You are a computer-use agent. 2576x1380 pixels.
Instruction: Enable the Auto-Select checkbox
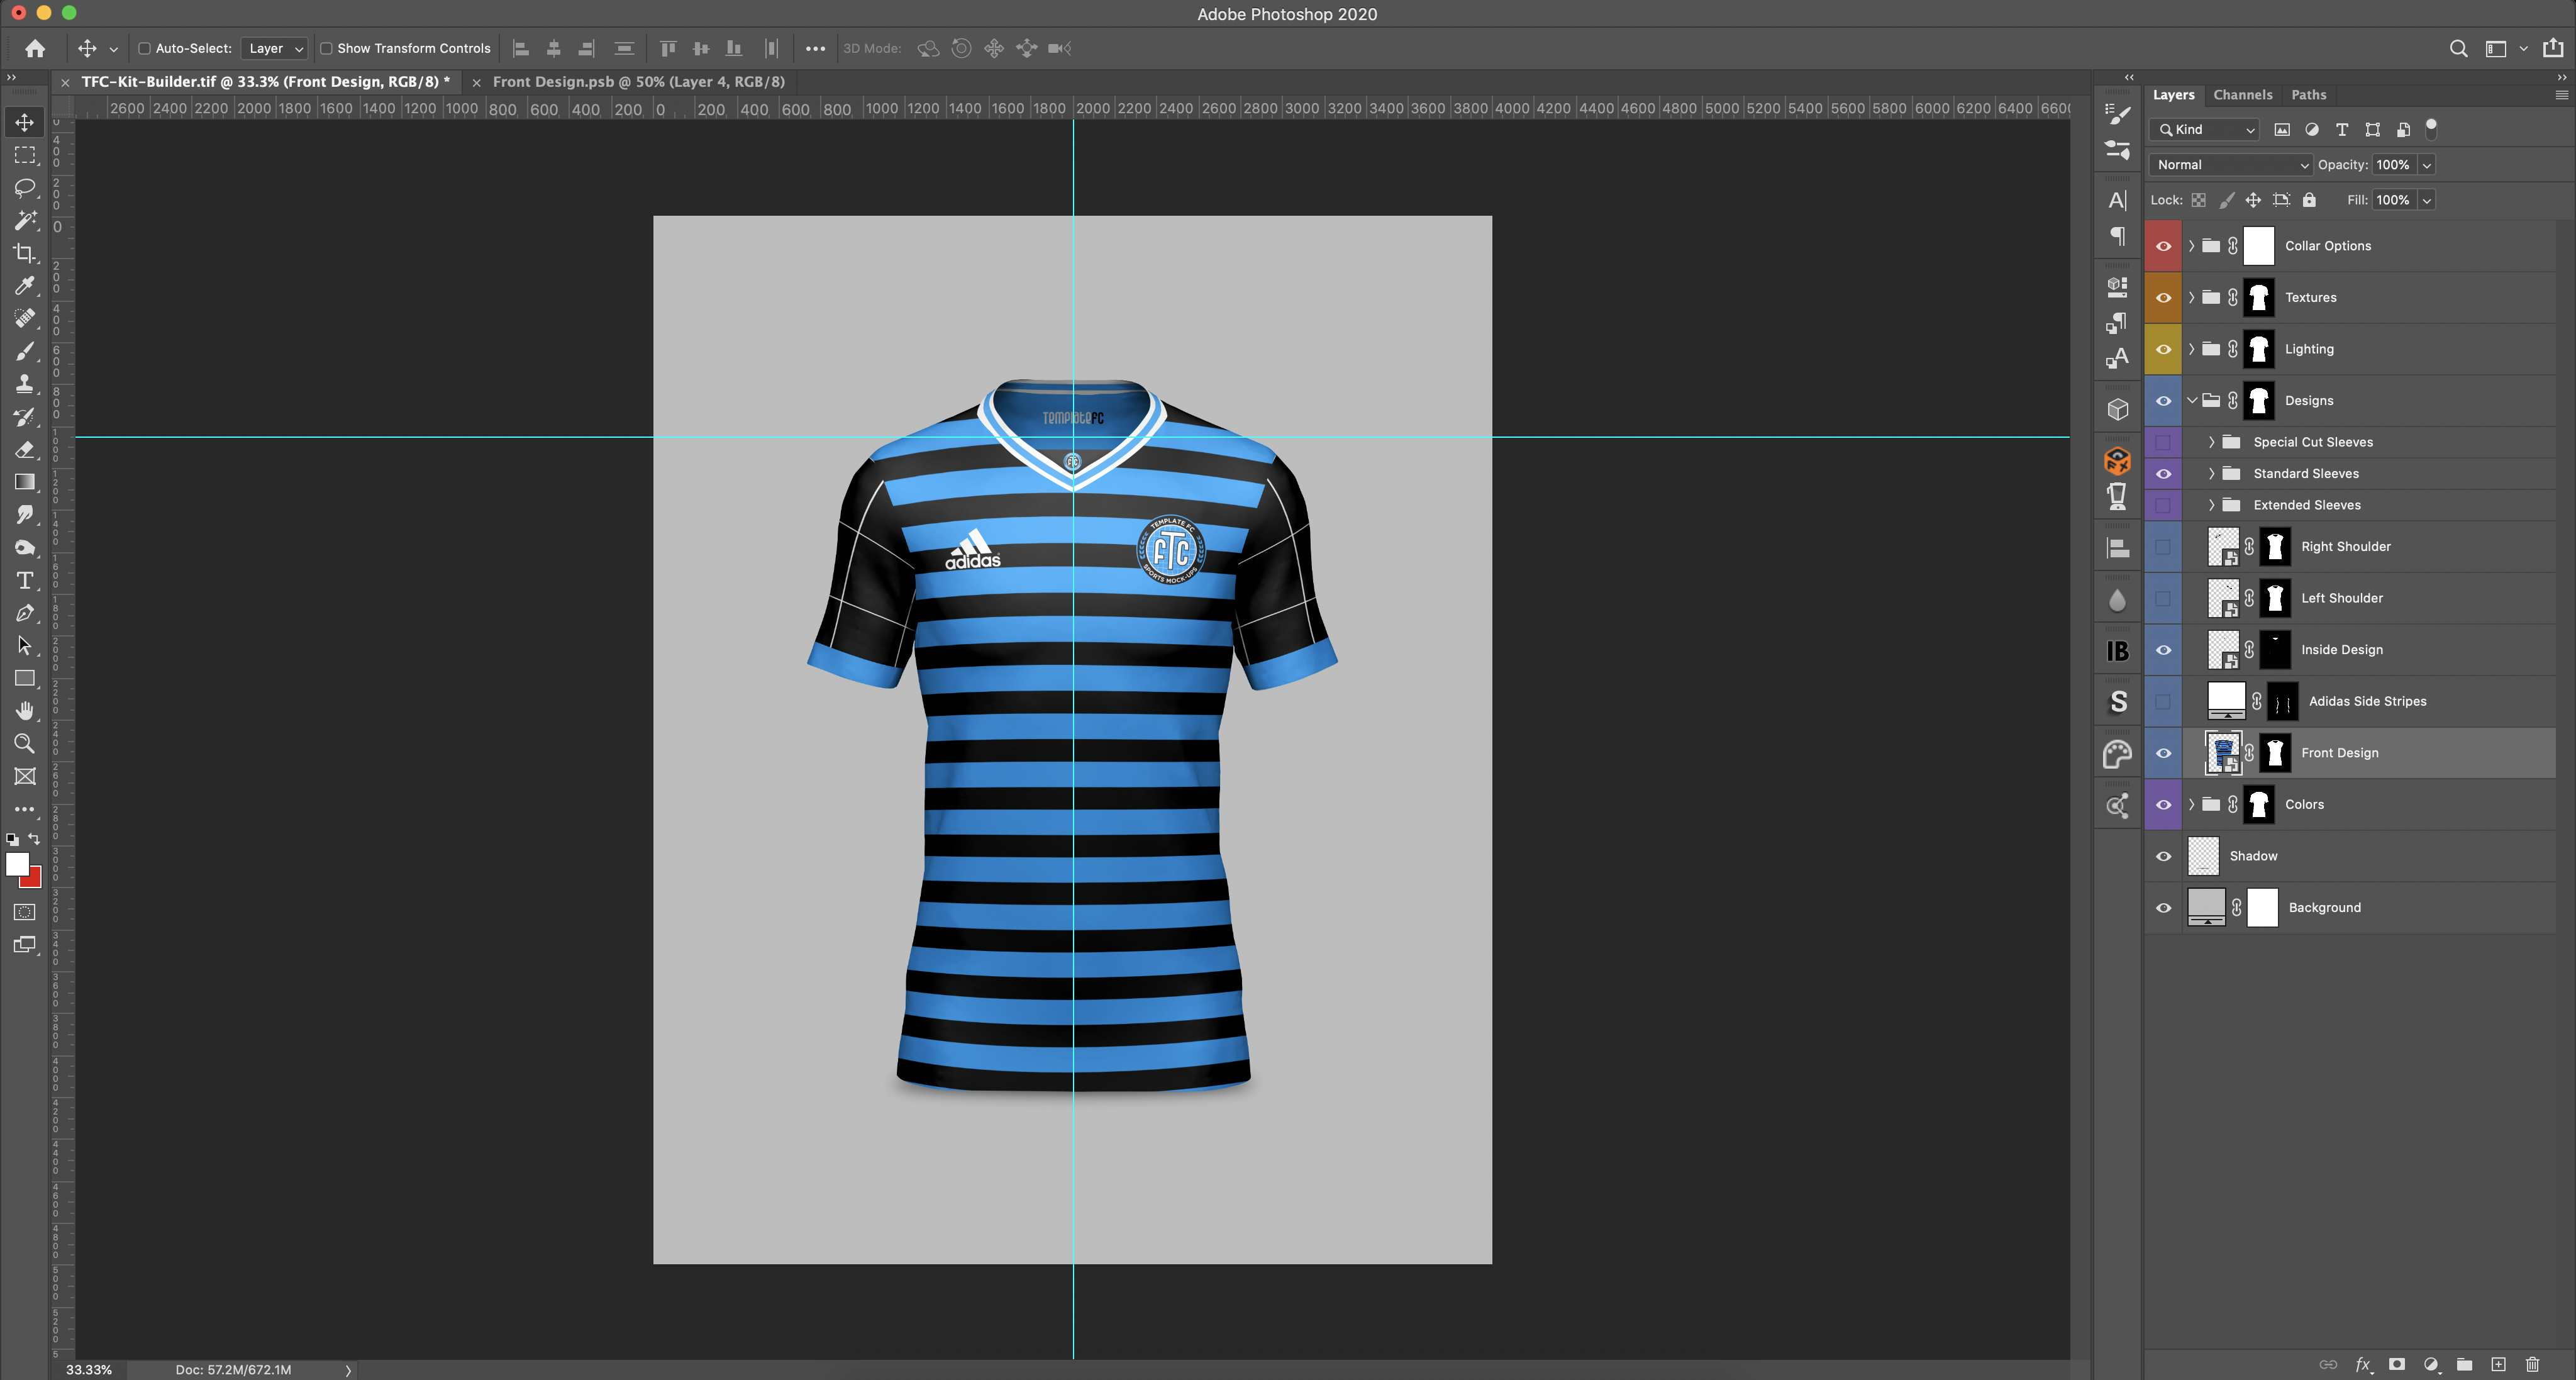[144, 48]
